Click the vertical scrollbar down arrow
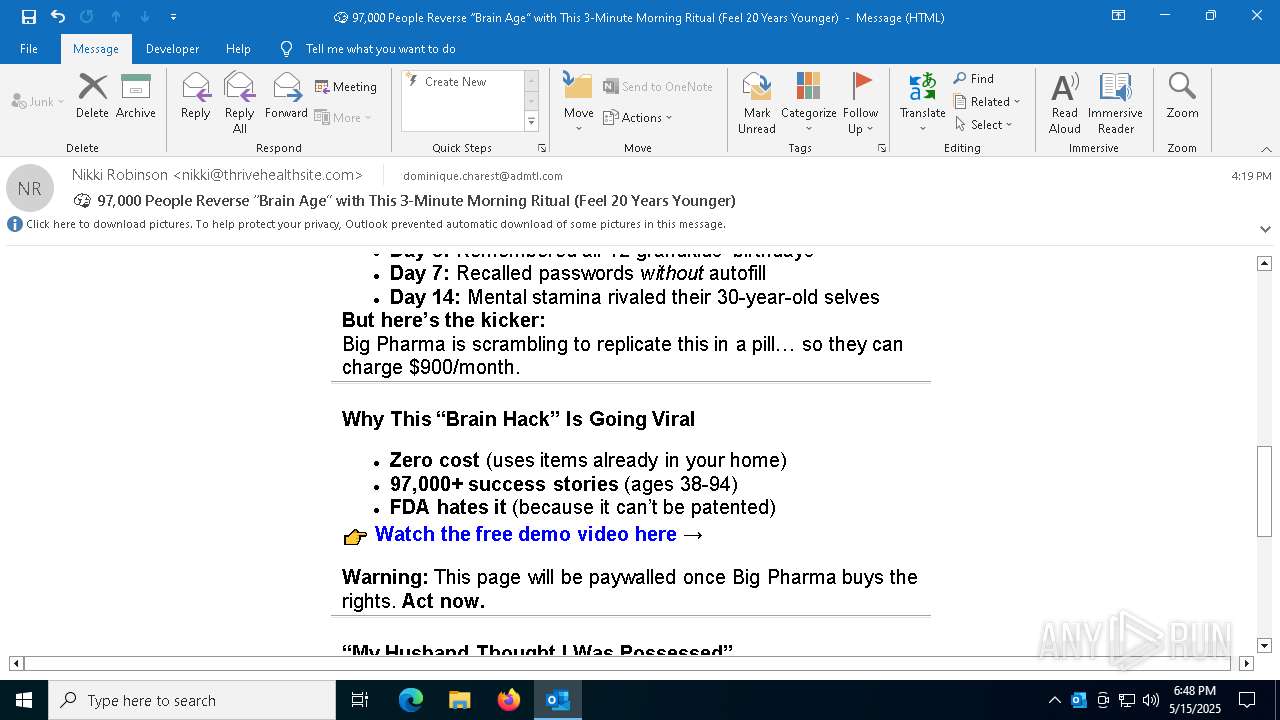 [x=1264, y=646]
